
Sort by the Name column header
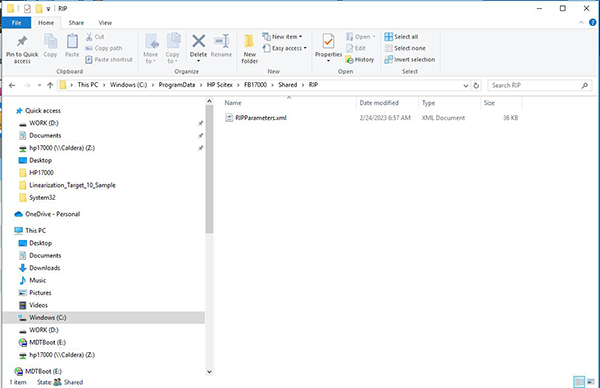[x=289, y=103]
